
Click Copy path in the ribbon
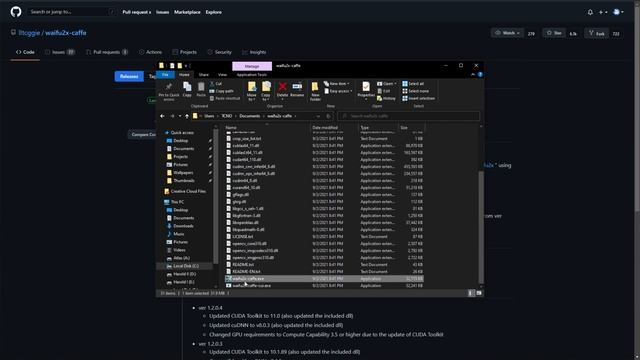point(222,91)
